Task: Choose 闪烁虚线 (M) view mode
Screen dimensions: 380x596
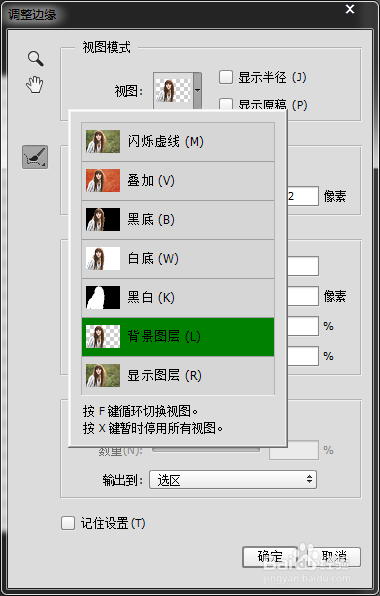Action: click(178, 142)
